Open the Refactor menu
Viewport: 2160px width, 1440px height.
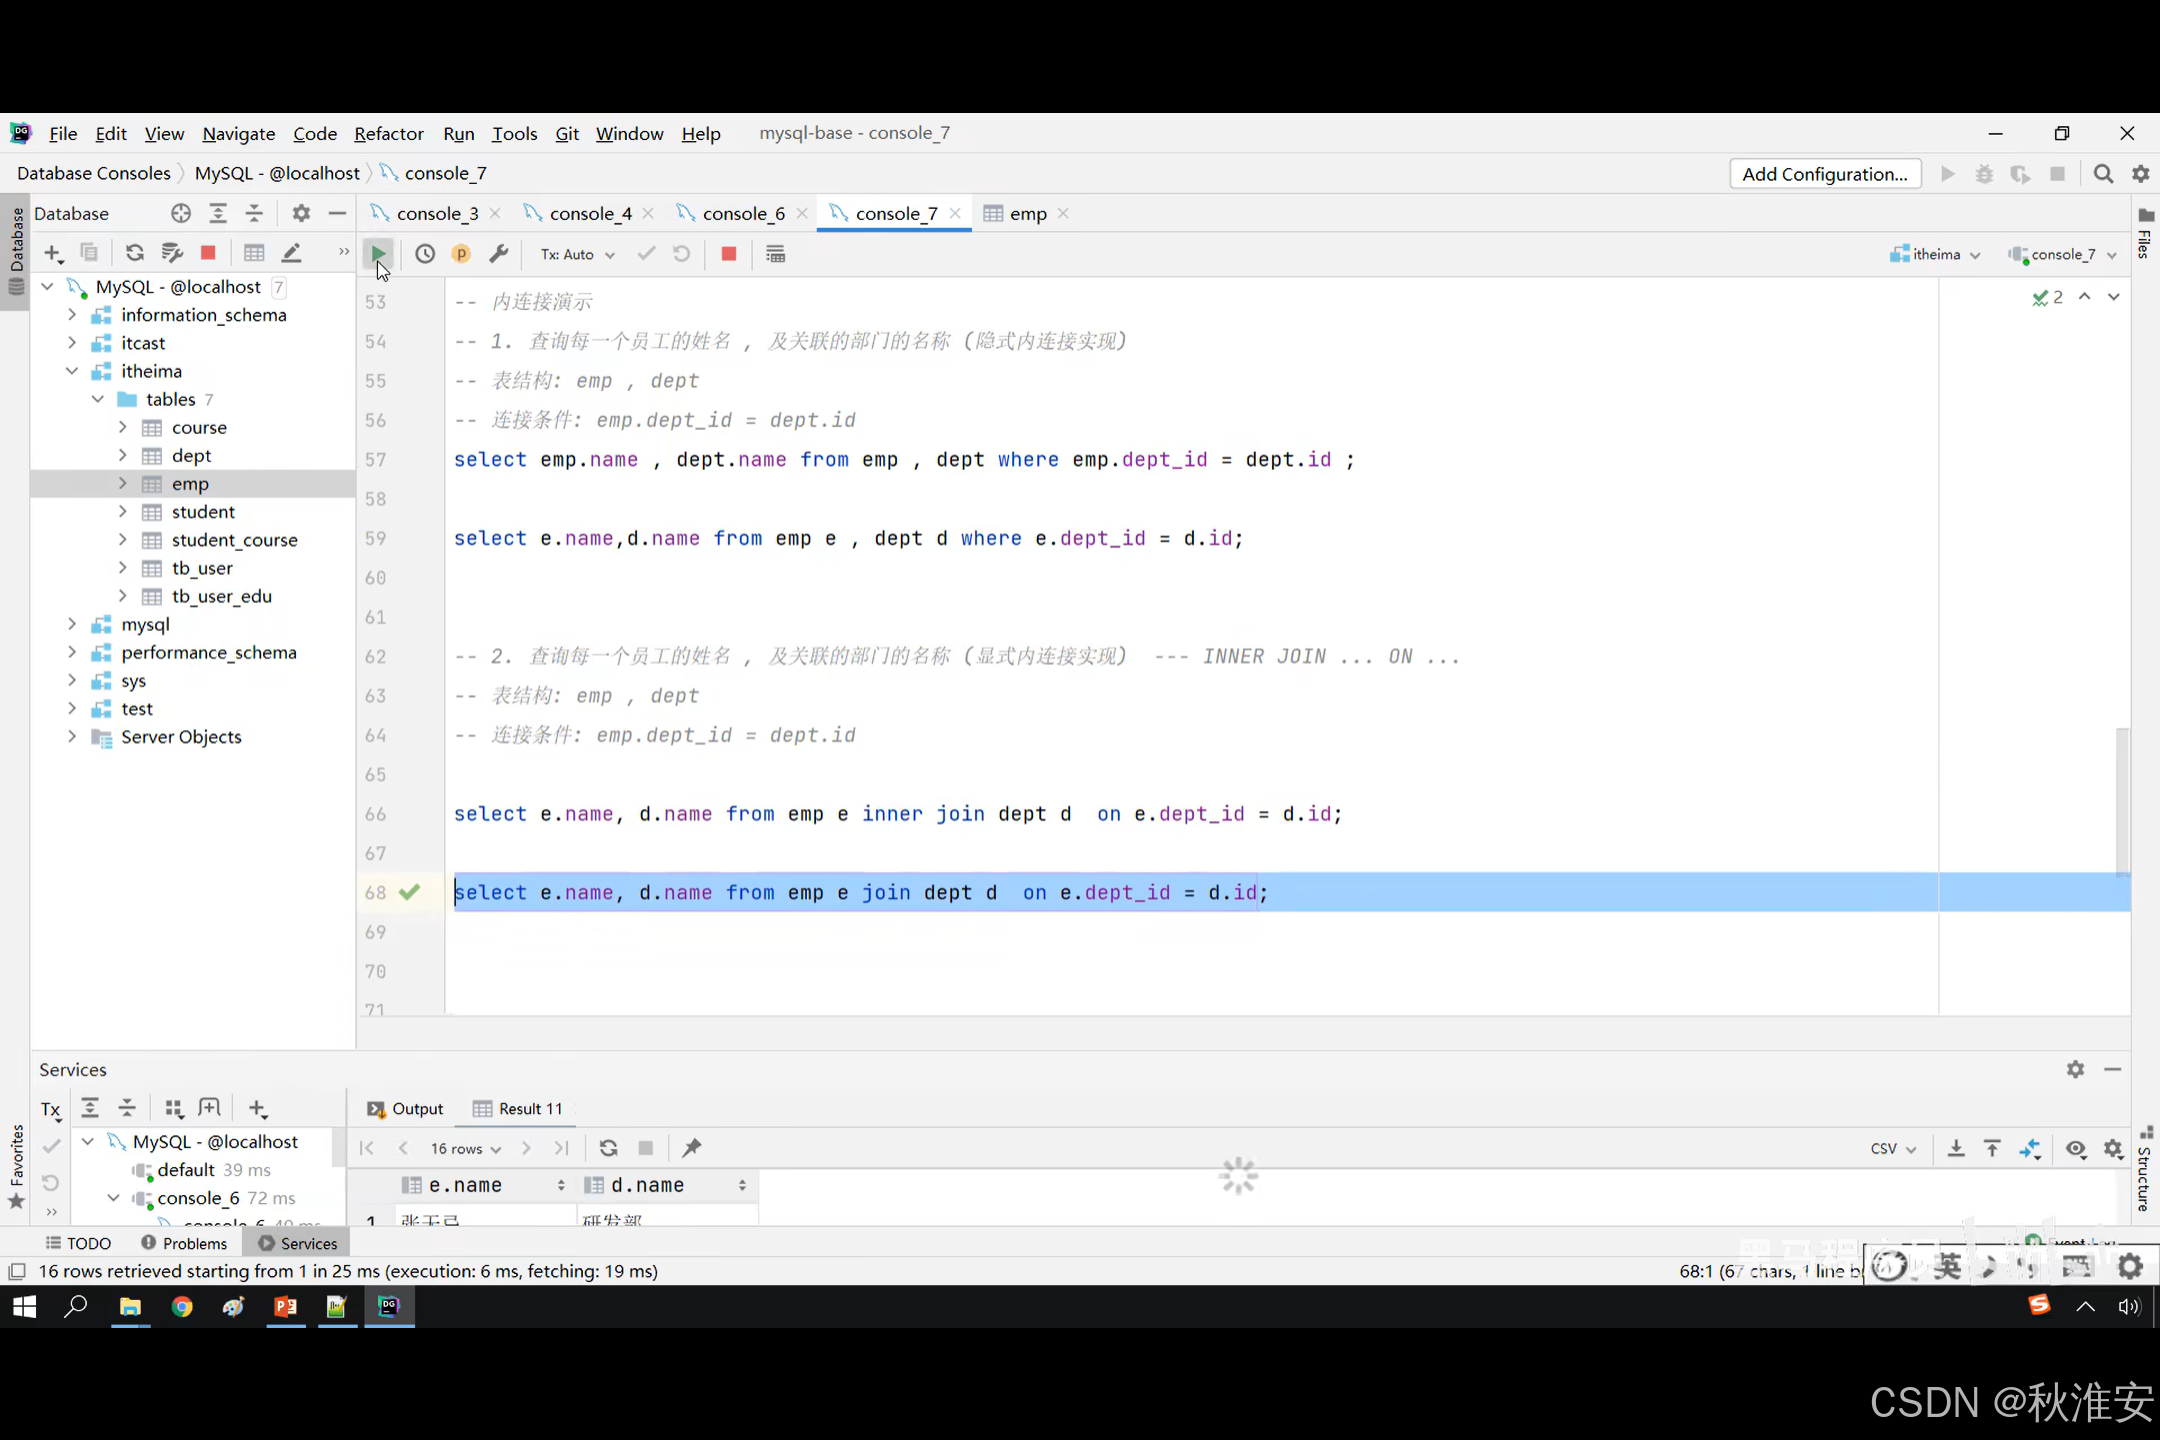pos(388,133)
